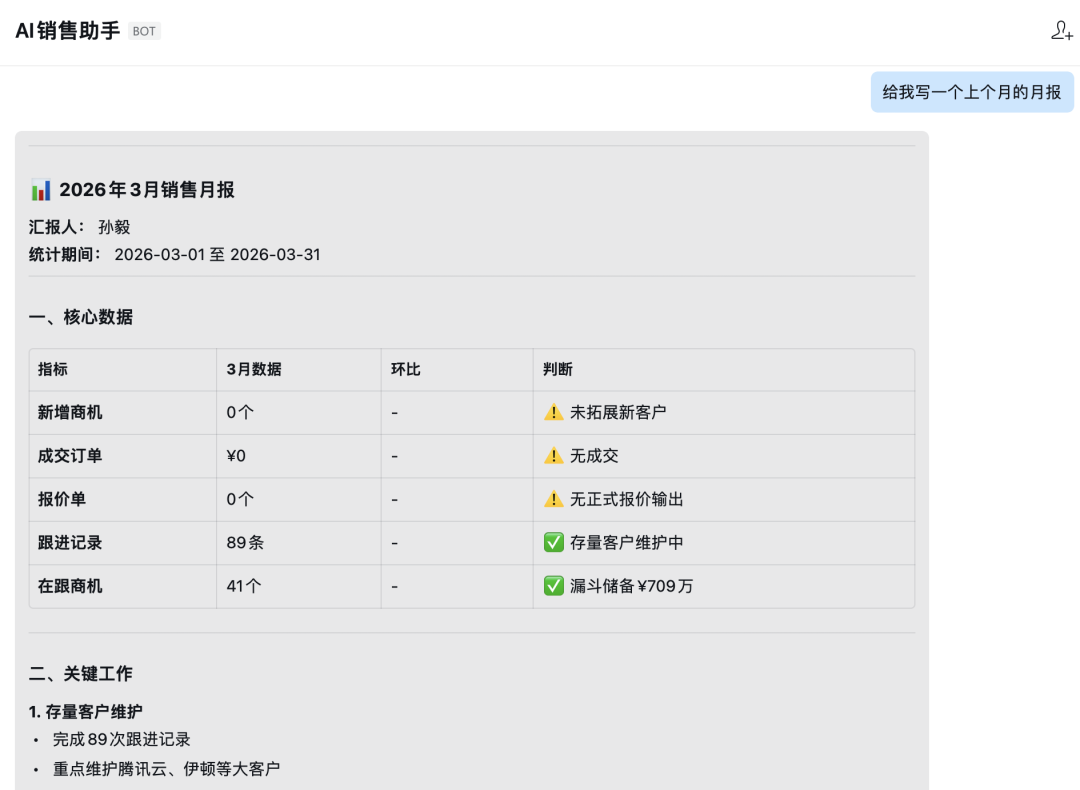Click green check icon beside 存量客户维护中
Image resolution: width=1080 pixels, height=790 pixels.
coord(553,543)
